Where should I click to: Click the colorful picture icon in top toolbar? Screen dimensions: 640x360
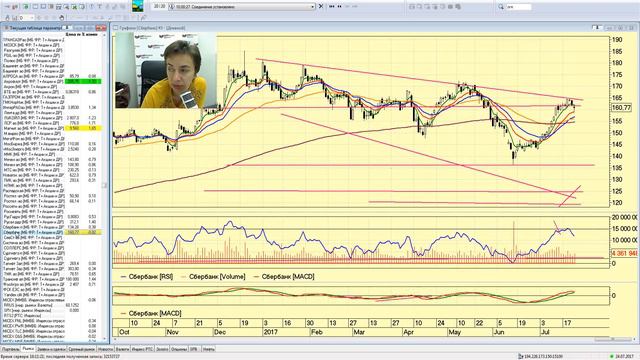pos(138,6)
